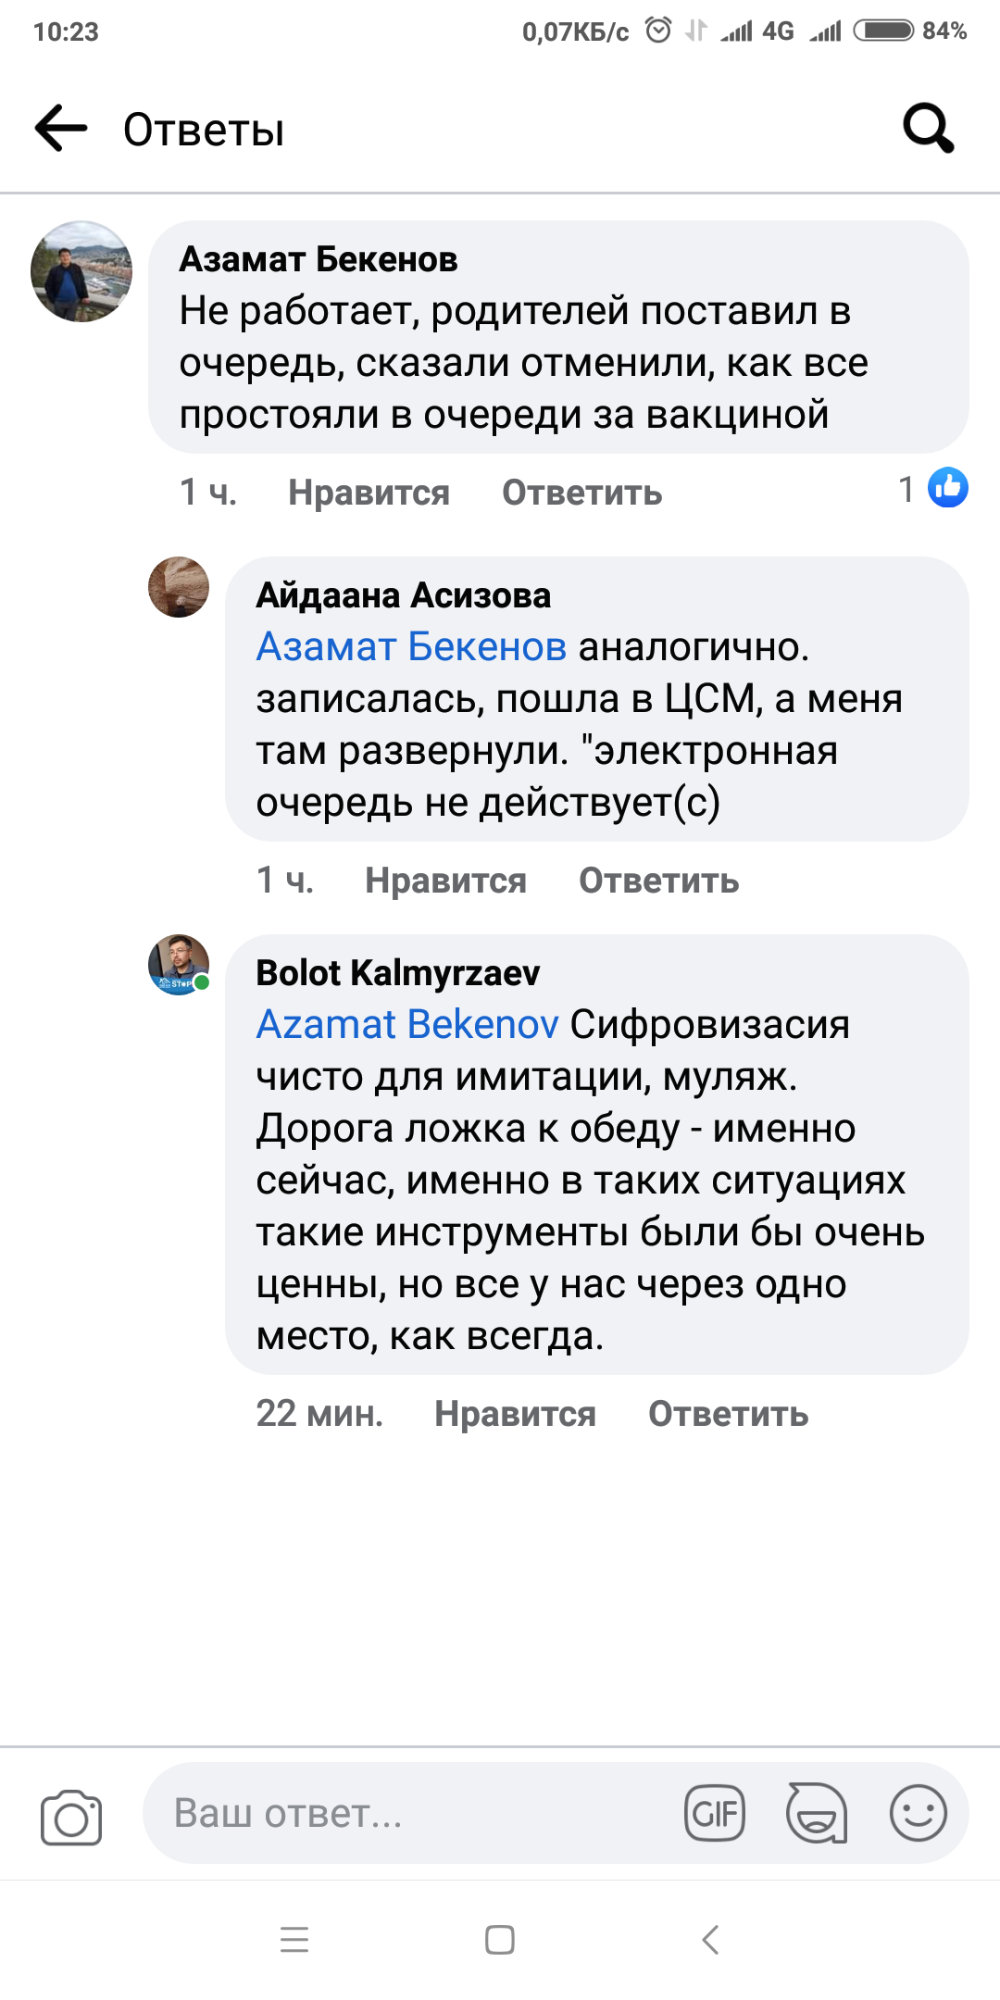Open the GIF picker
The image size is (1000, 2000).
point(715,1813)
